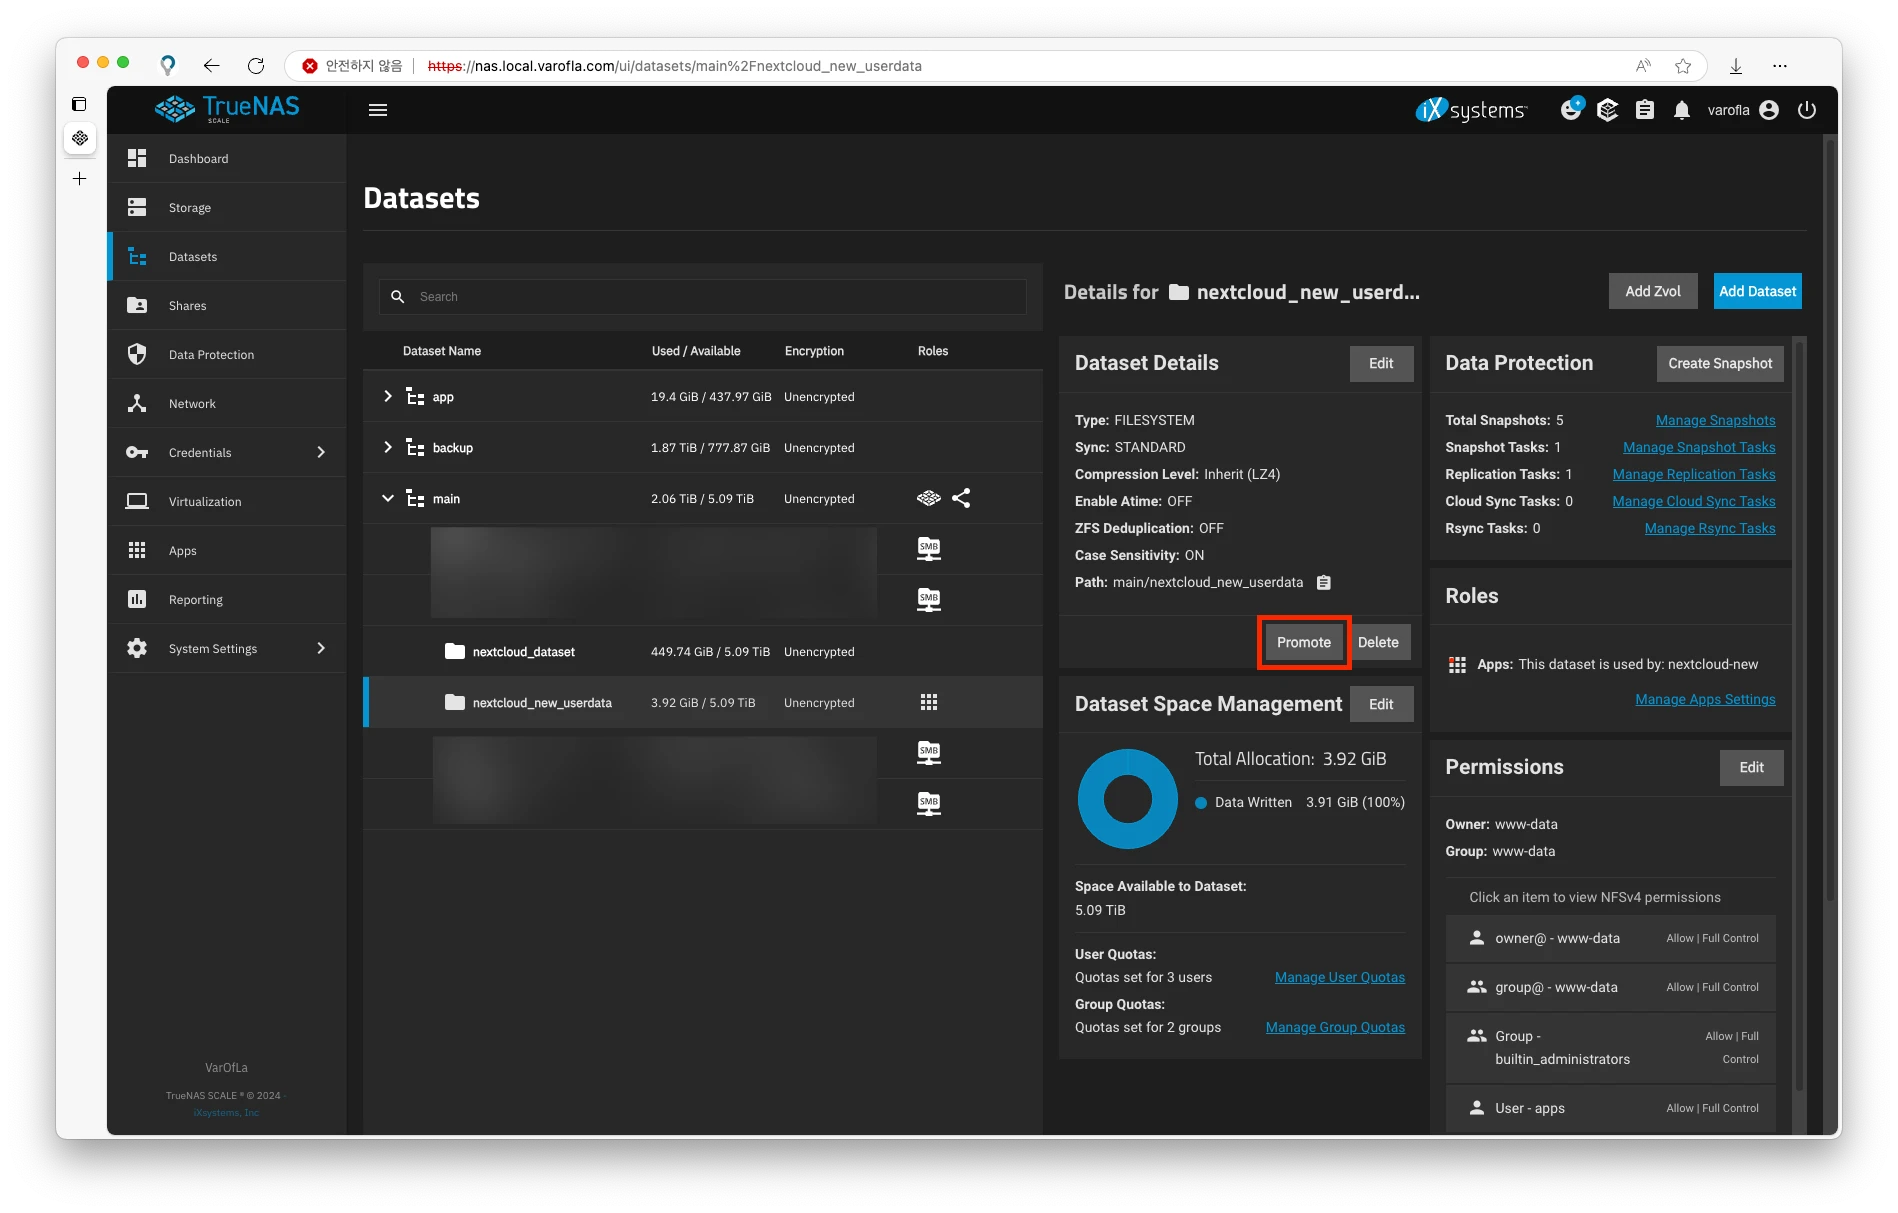
Task: Expand the app dataset tree
Action: pyautogui.click(x=388, y=397)
